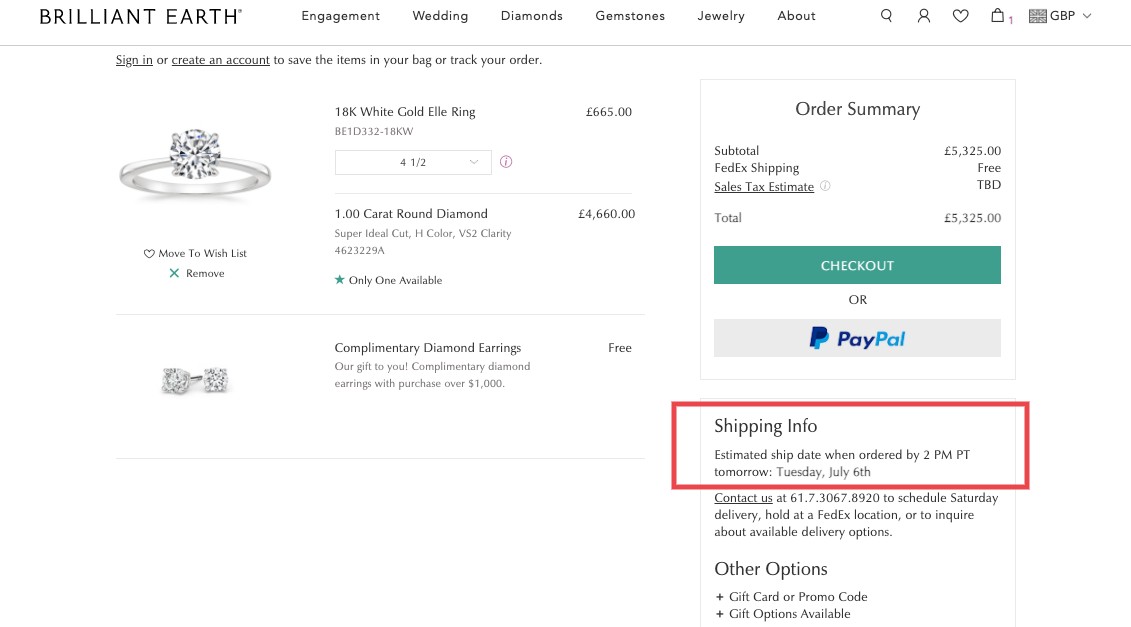Open the search magnifier icon
Screen dimensions: 1131x627
(886, 16)
